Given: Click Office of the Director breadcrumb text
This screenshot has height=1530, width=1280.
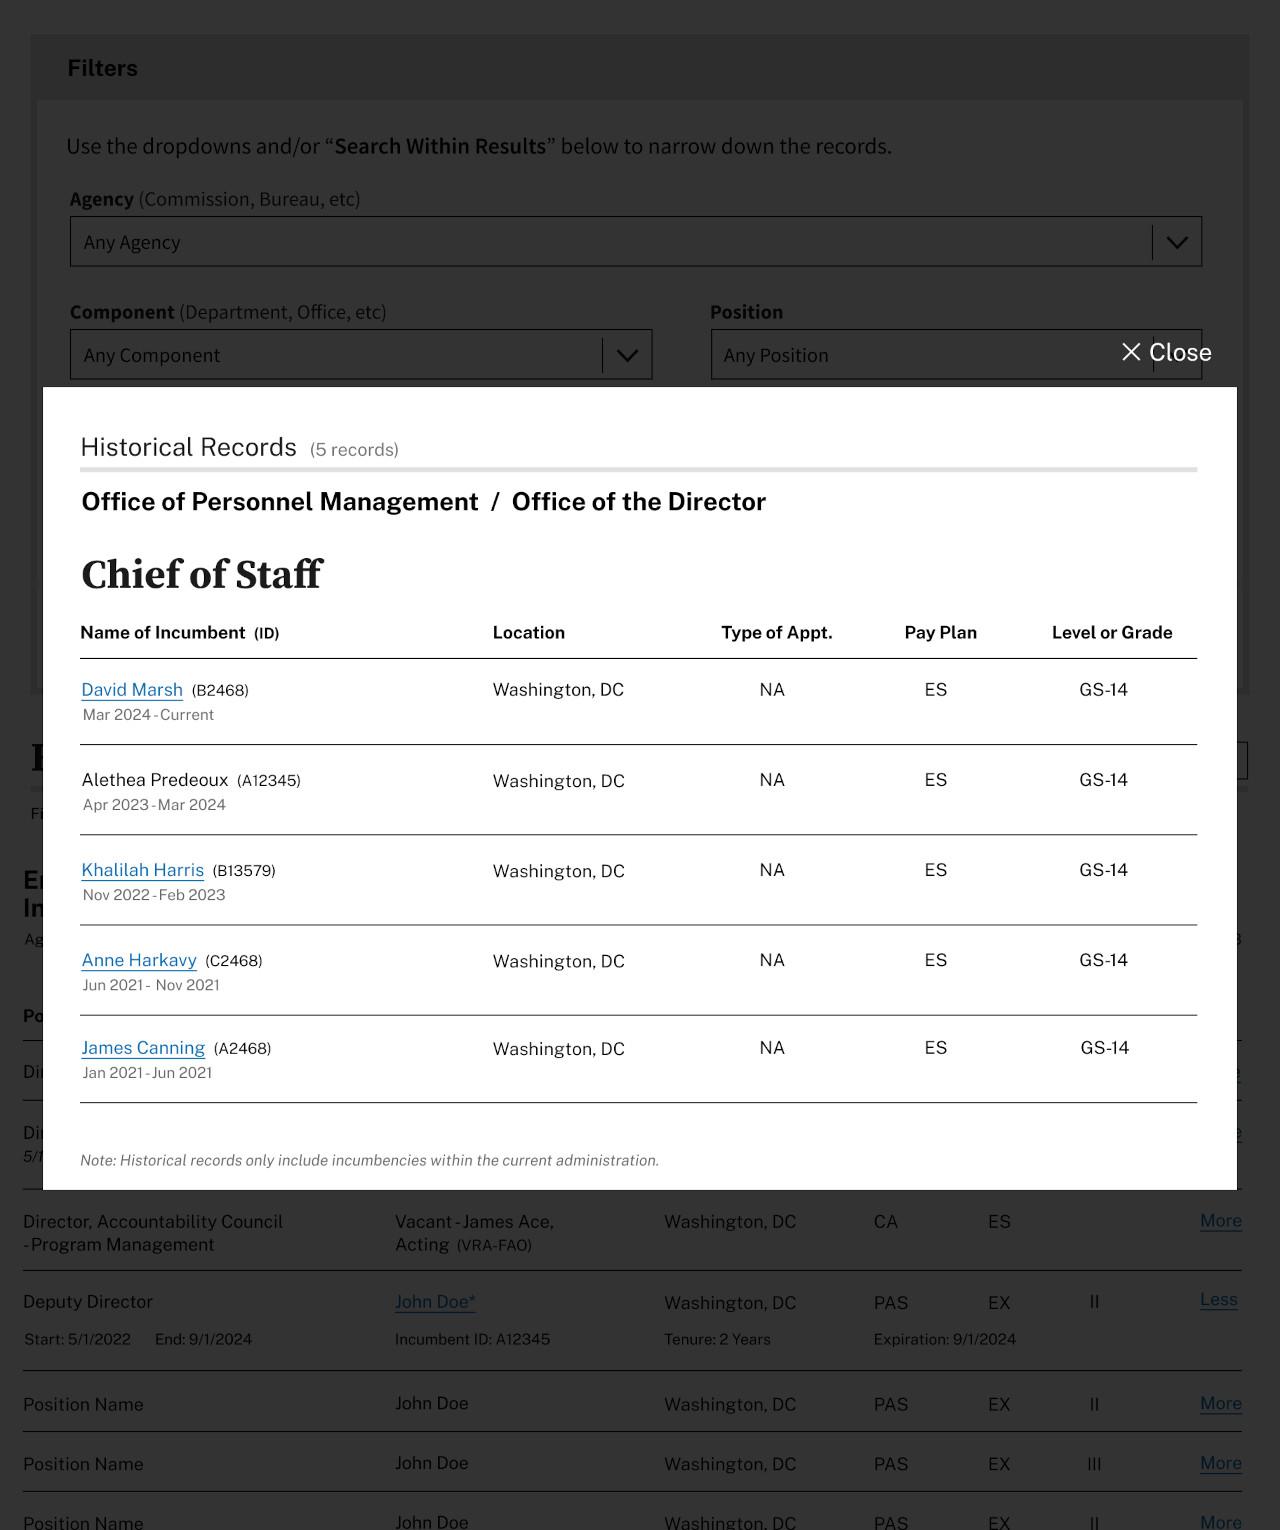Looking at the screenshot, I should pyautogui.click(x=639, y=502).
